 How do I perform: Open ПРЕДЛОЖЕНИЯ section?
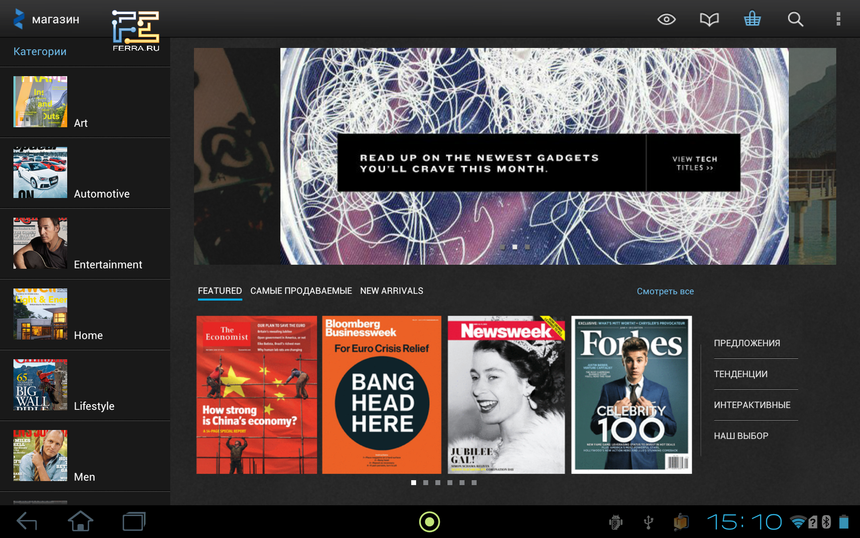747,343
